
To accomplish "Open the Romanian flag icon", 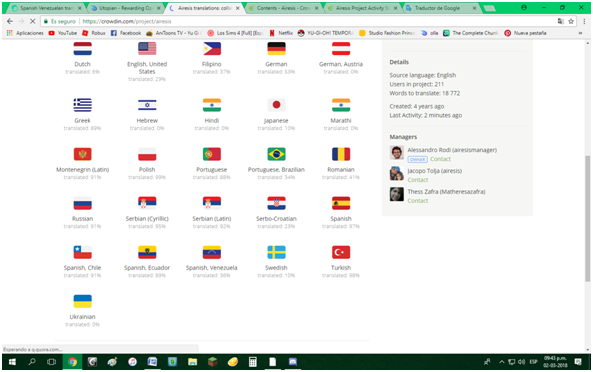I will pyautogui.click(x=341, y=154).
